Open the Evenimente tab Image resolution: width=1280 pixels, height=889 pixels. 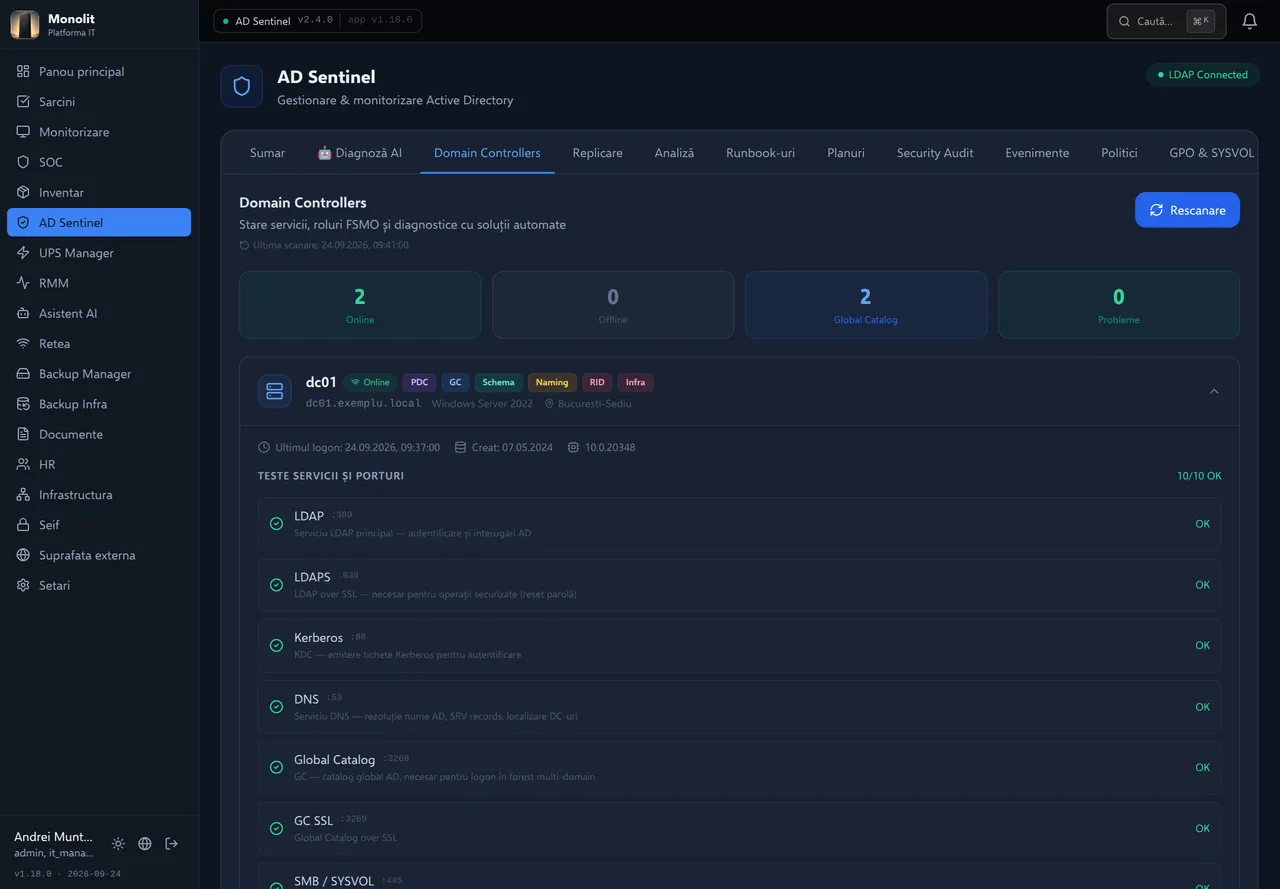pyautogui.click(x=1037, y=153)
